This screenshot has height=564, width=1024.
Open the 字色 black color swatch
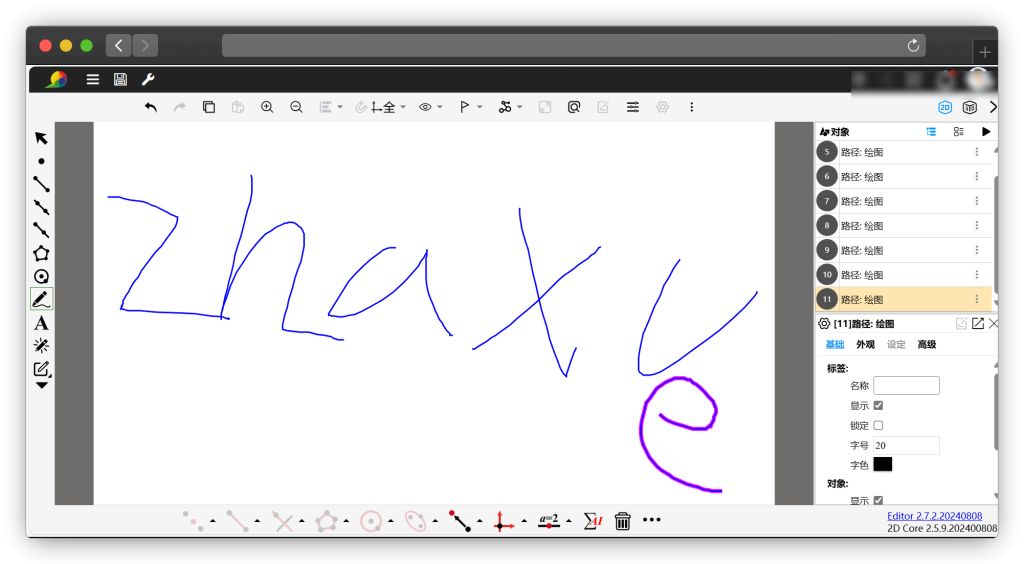[x=883, y=465]
